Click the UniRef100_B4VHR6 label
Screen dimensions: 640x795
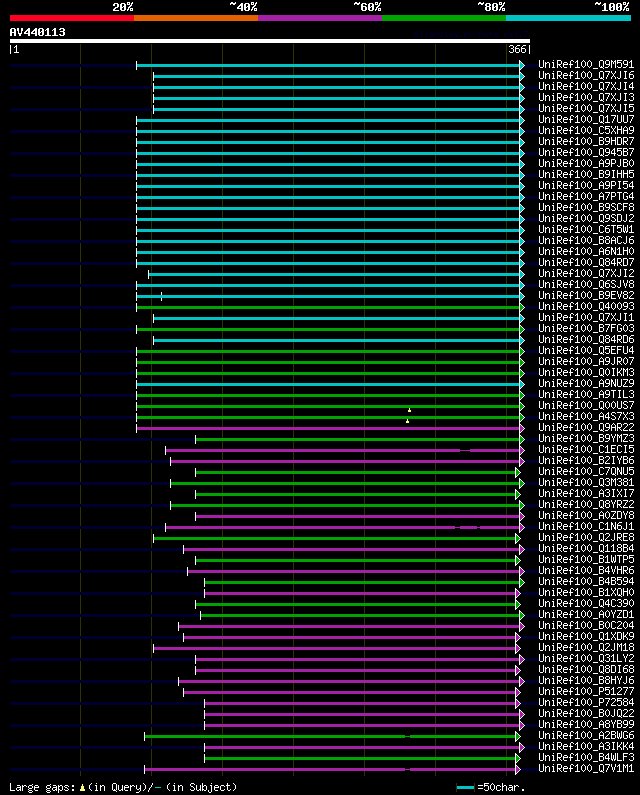tap(586, 570)
